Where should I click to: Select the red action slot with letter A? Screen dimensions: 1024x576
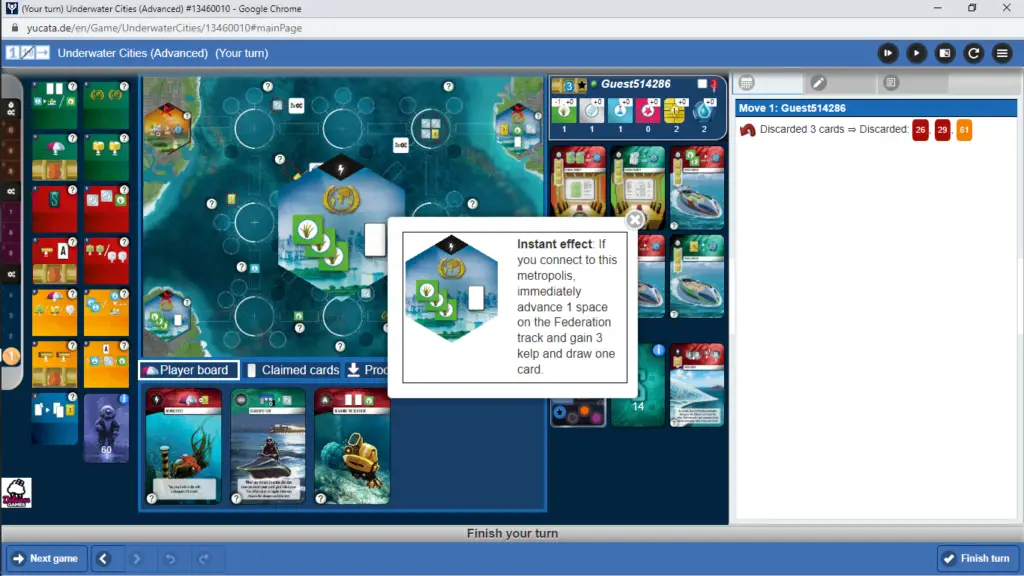(x=54, y=261)
